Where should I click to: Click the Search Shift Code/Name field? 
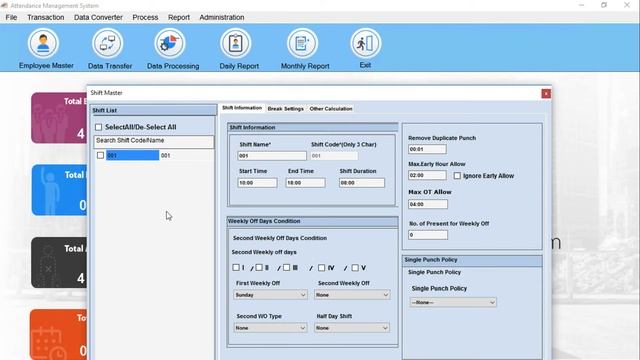[153, 141]
